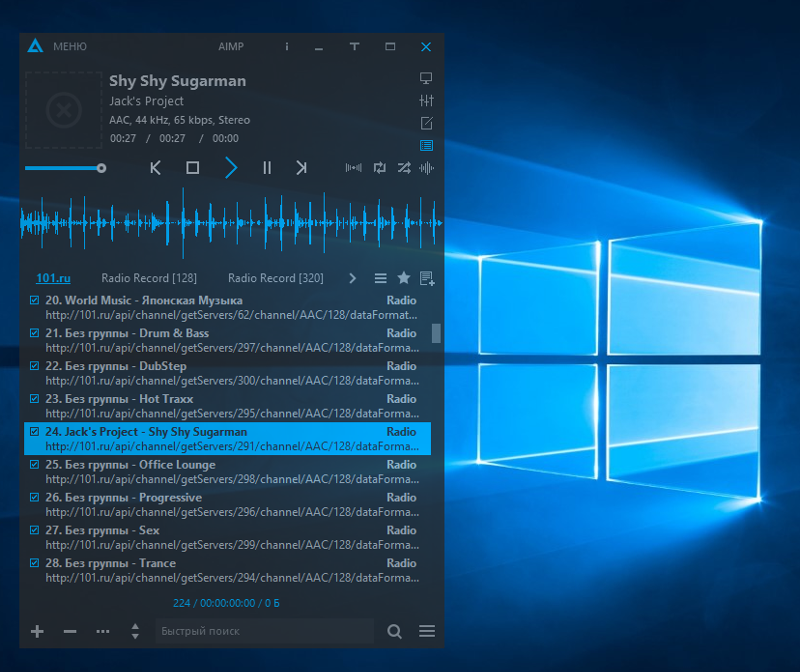This screenshot has width=800, height=672.
Task: Uncheck the Trance entry
Action: point(34,563)
